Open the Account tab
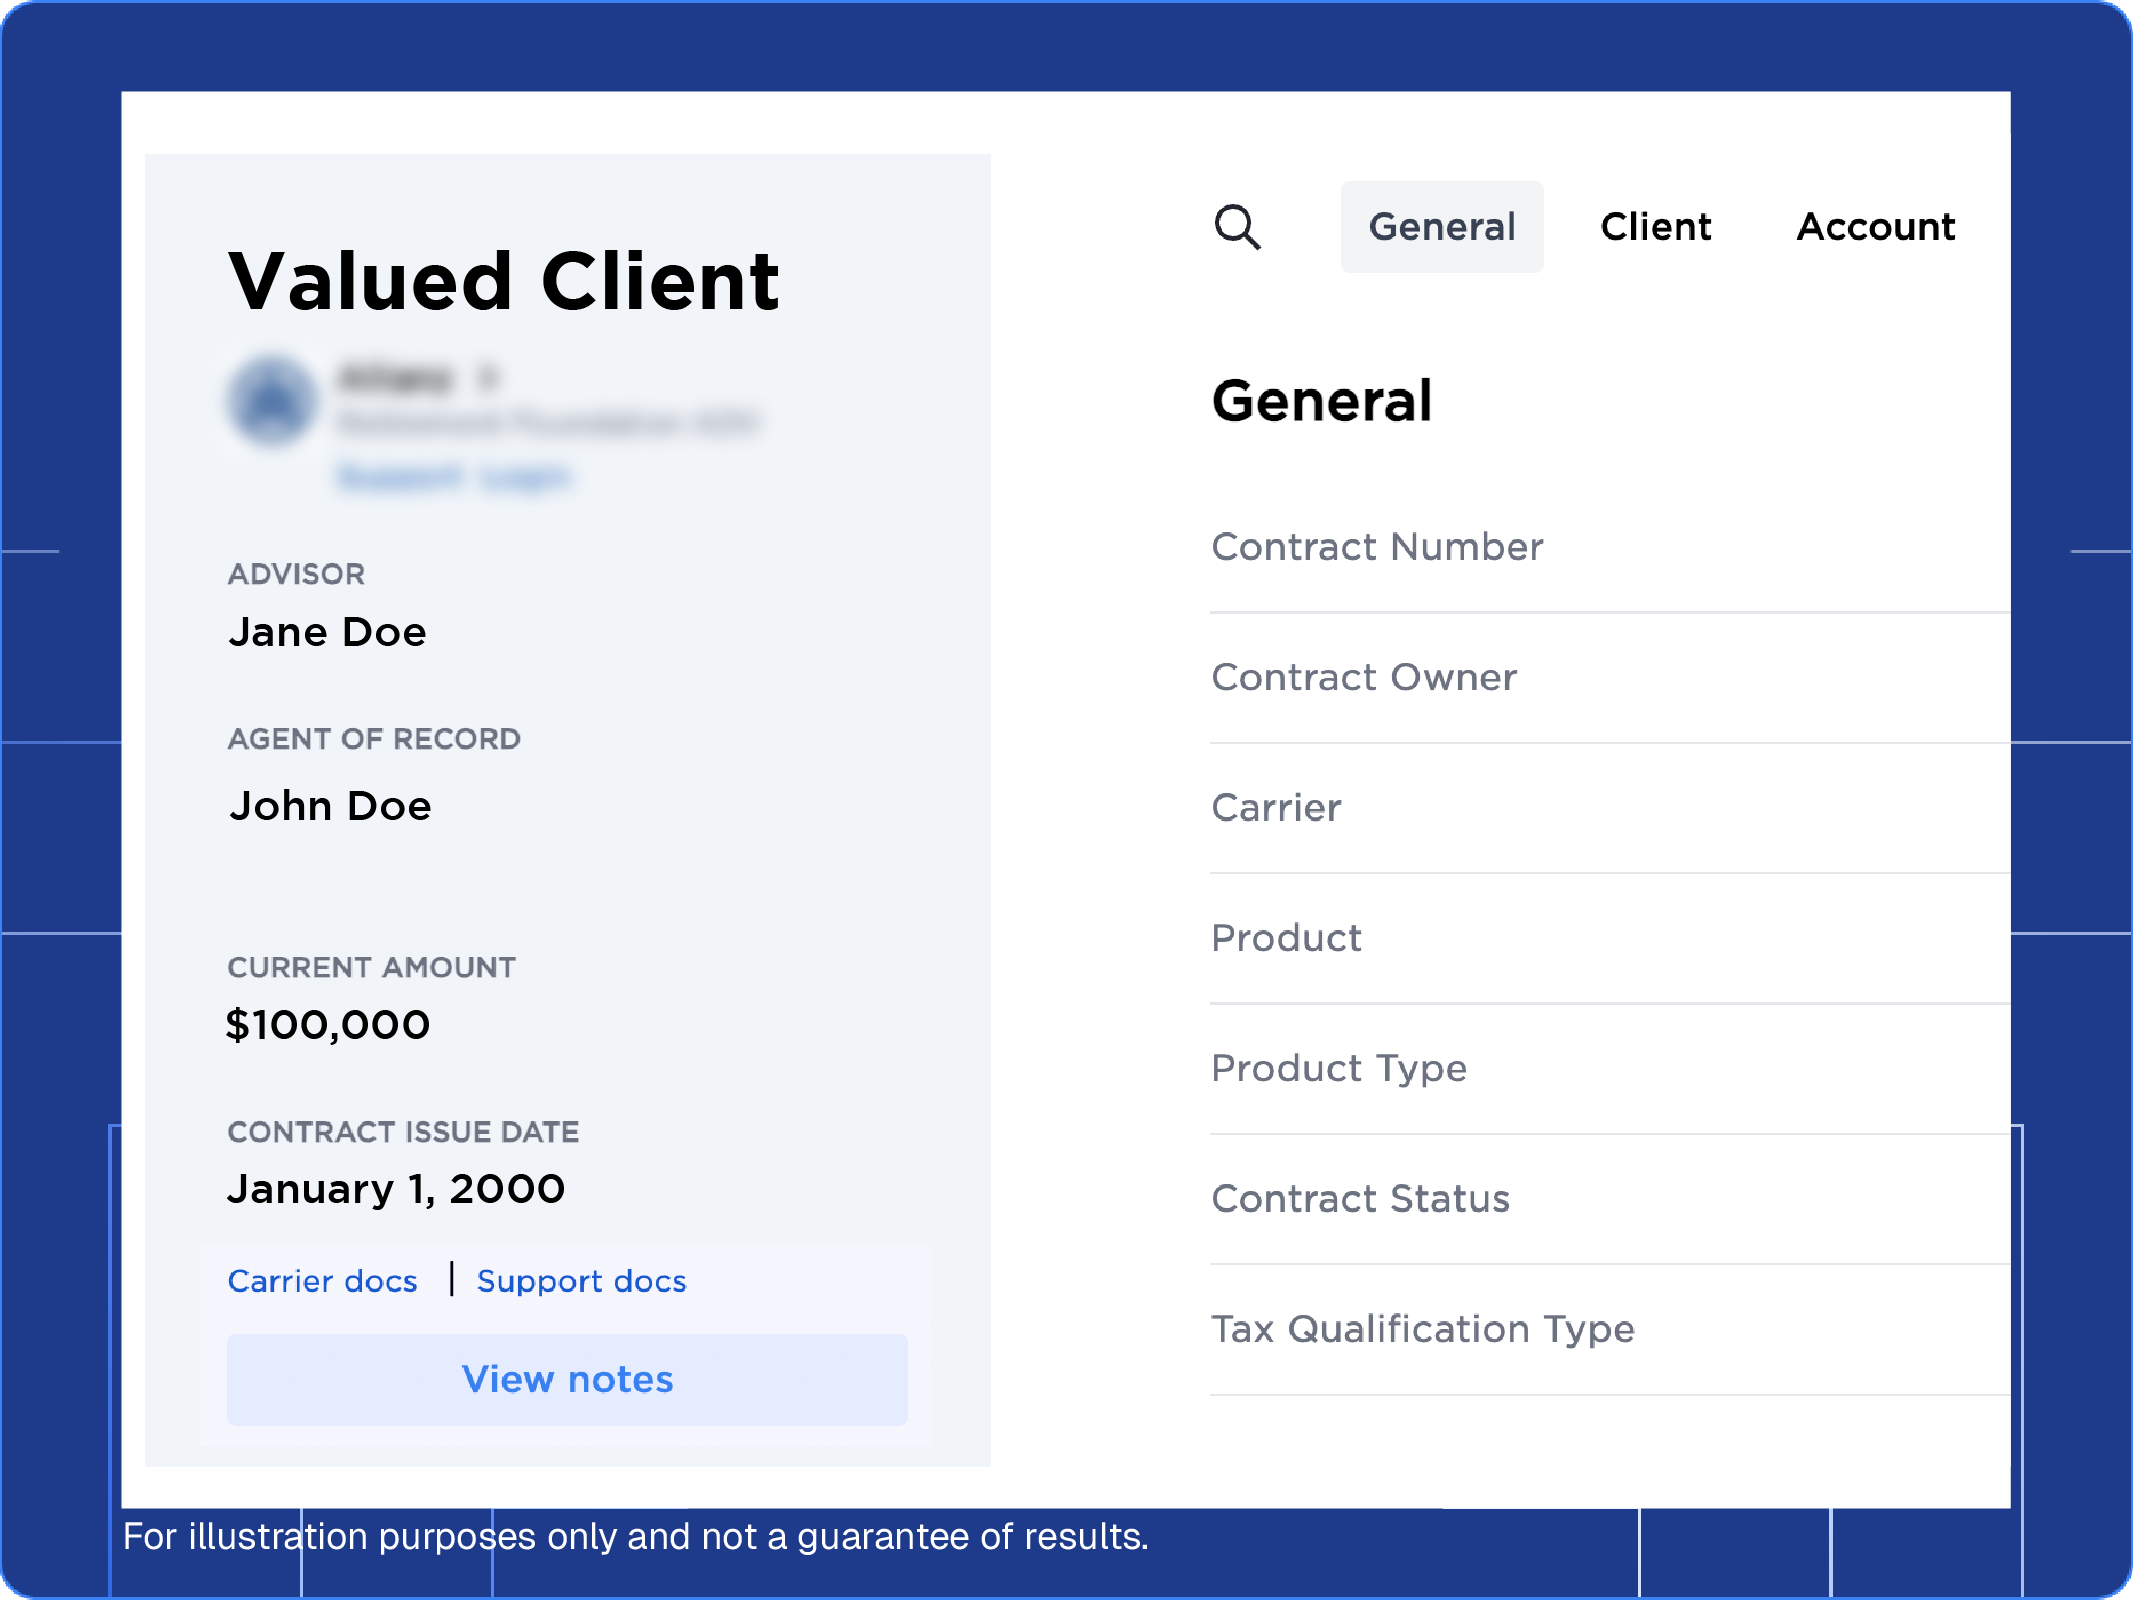Viewport: 2133px width, 1600px height. (1876, 227)
